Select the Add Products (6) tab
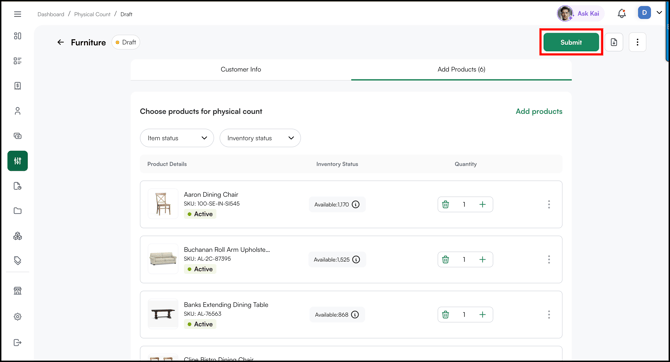 coord(461,69)
